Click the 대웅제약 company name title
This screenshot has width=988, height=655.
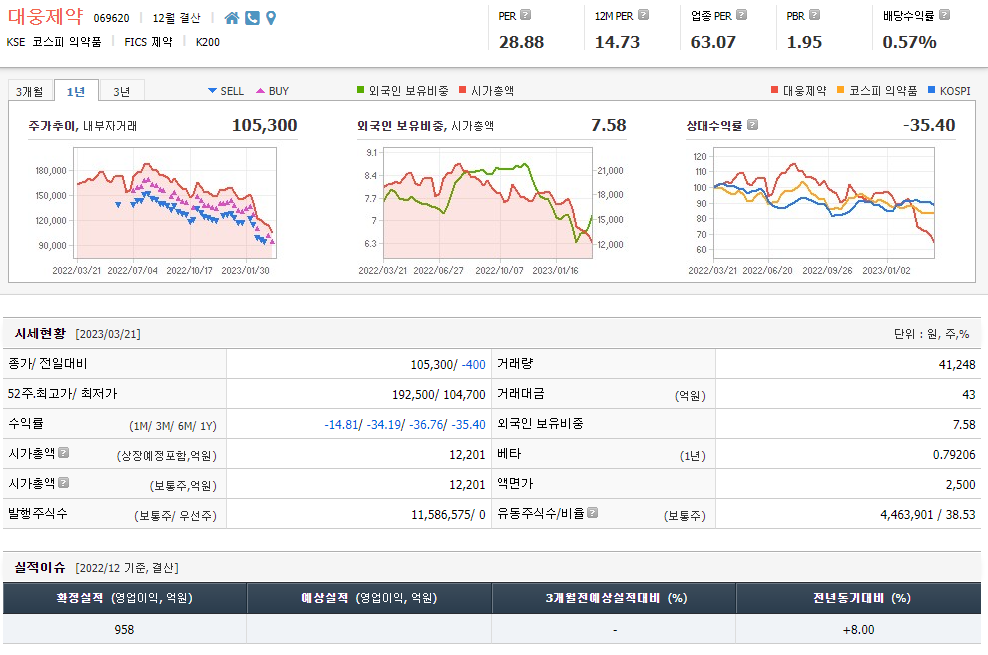click(45, 16)
